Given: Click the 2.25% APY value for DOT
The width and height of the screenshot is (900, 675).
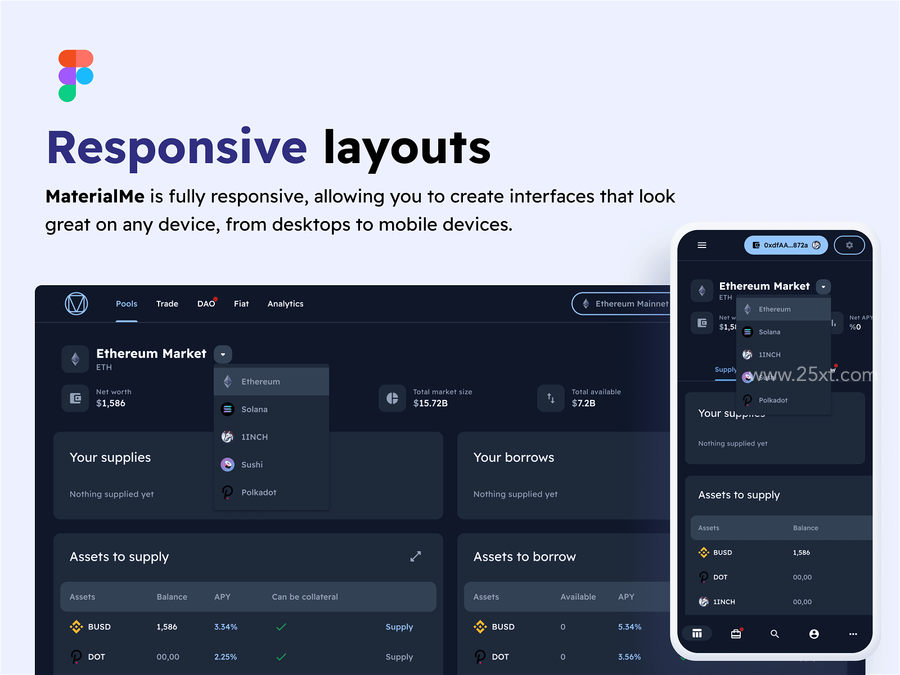Looking at the screenshot, I should point(226,657).
